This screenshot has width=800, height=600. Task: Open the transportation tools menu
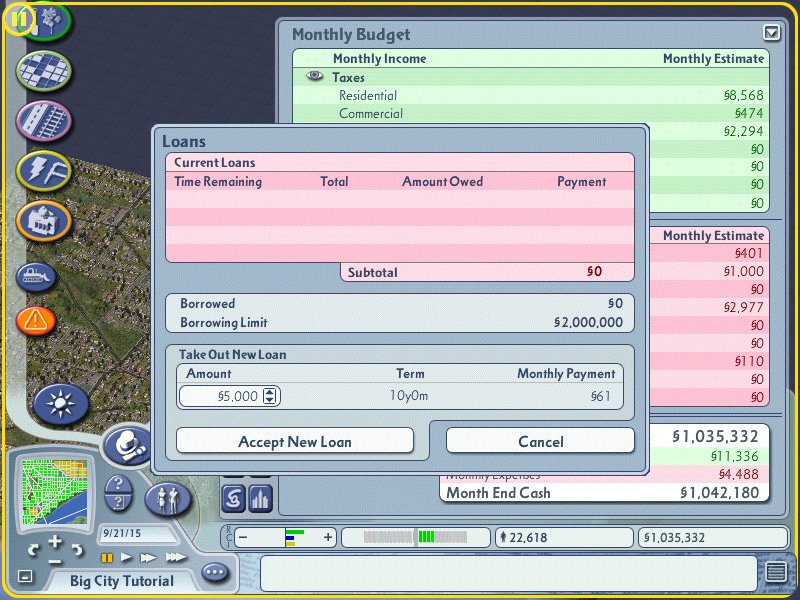pos(43,121)
